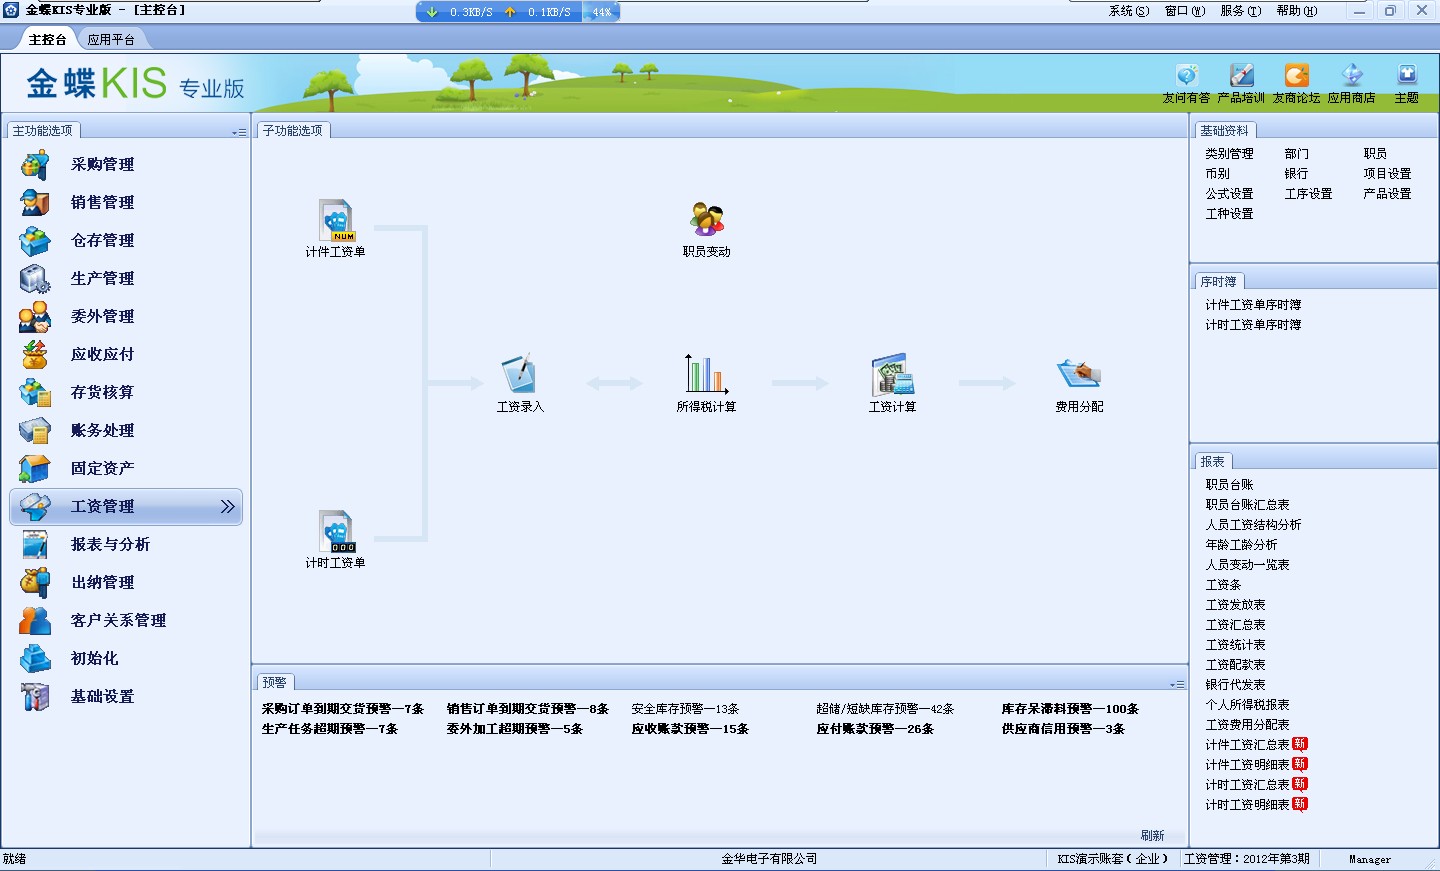The width and height of the screenshot is (1440, 871).
Task: Click 超储/短缺库存预警—42条 alert
Action: point(885,709)
